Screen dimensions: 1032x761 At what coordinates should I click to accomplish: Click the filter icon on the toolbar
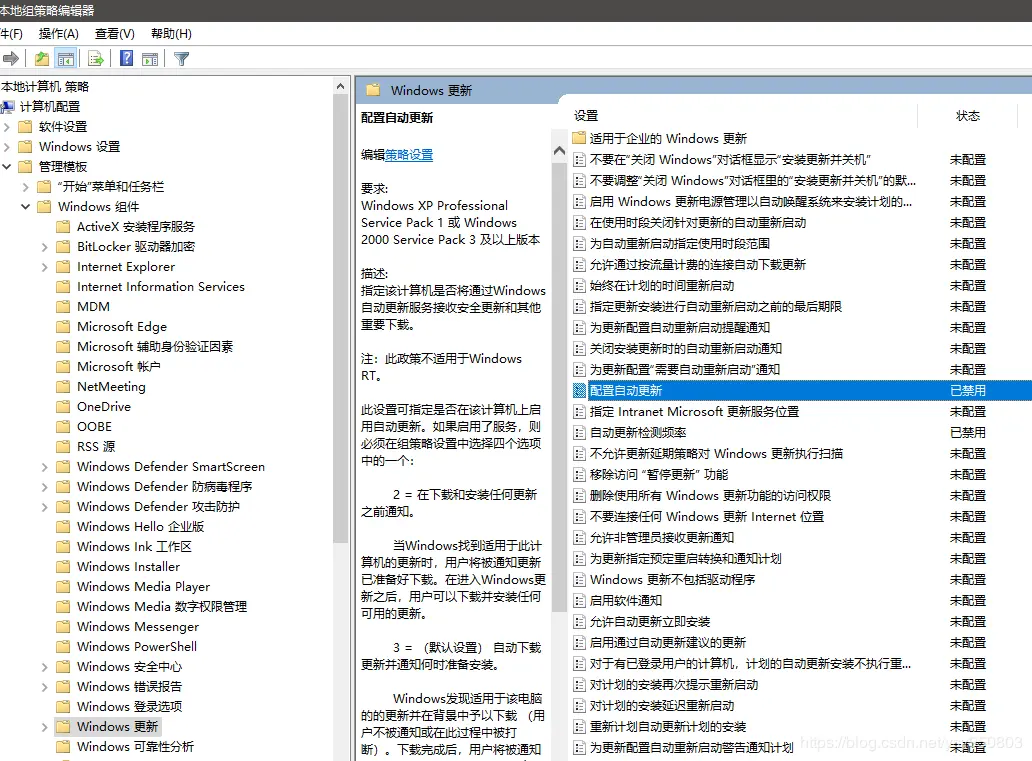point(181,58)
